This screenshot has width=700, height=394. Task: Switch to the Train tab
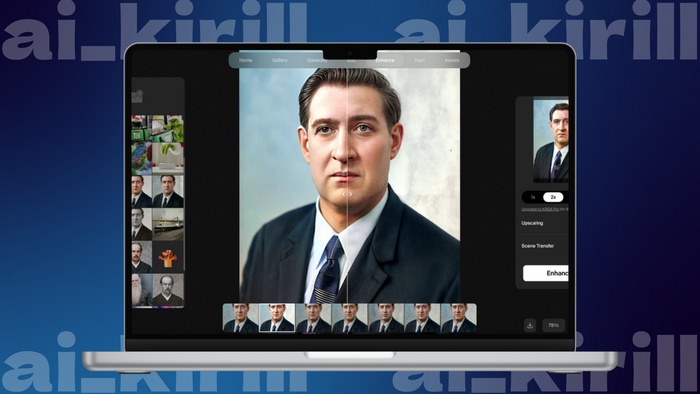tap(419, 60)
